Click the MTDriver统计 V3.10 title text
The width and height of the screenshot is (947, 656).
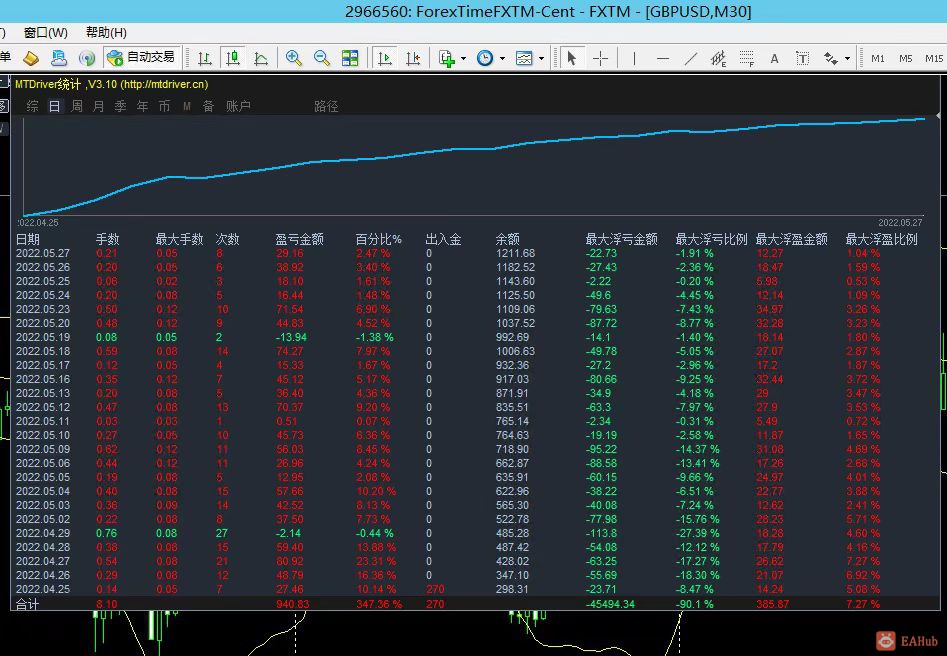click(112, 84)
